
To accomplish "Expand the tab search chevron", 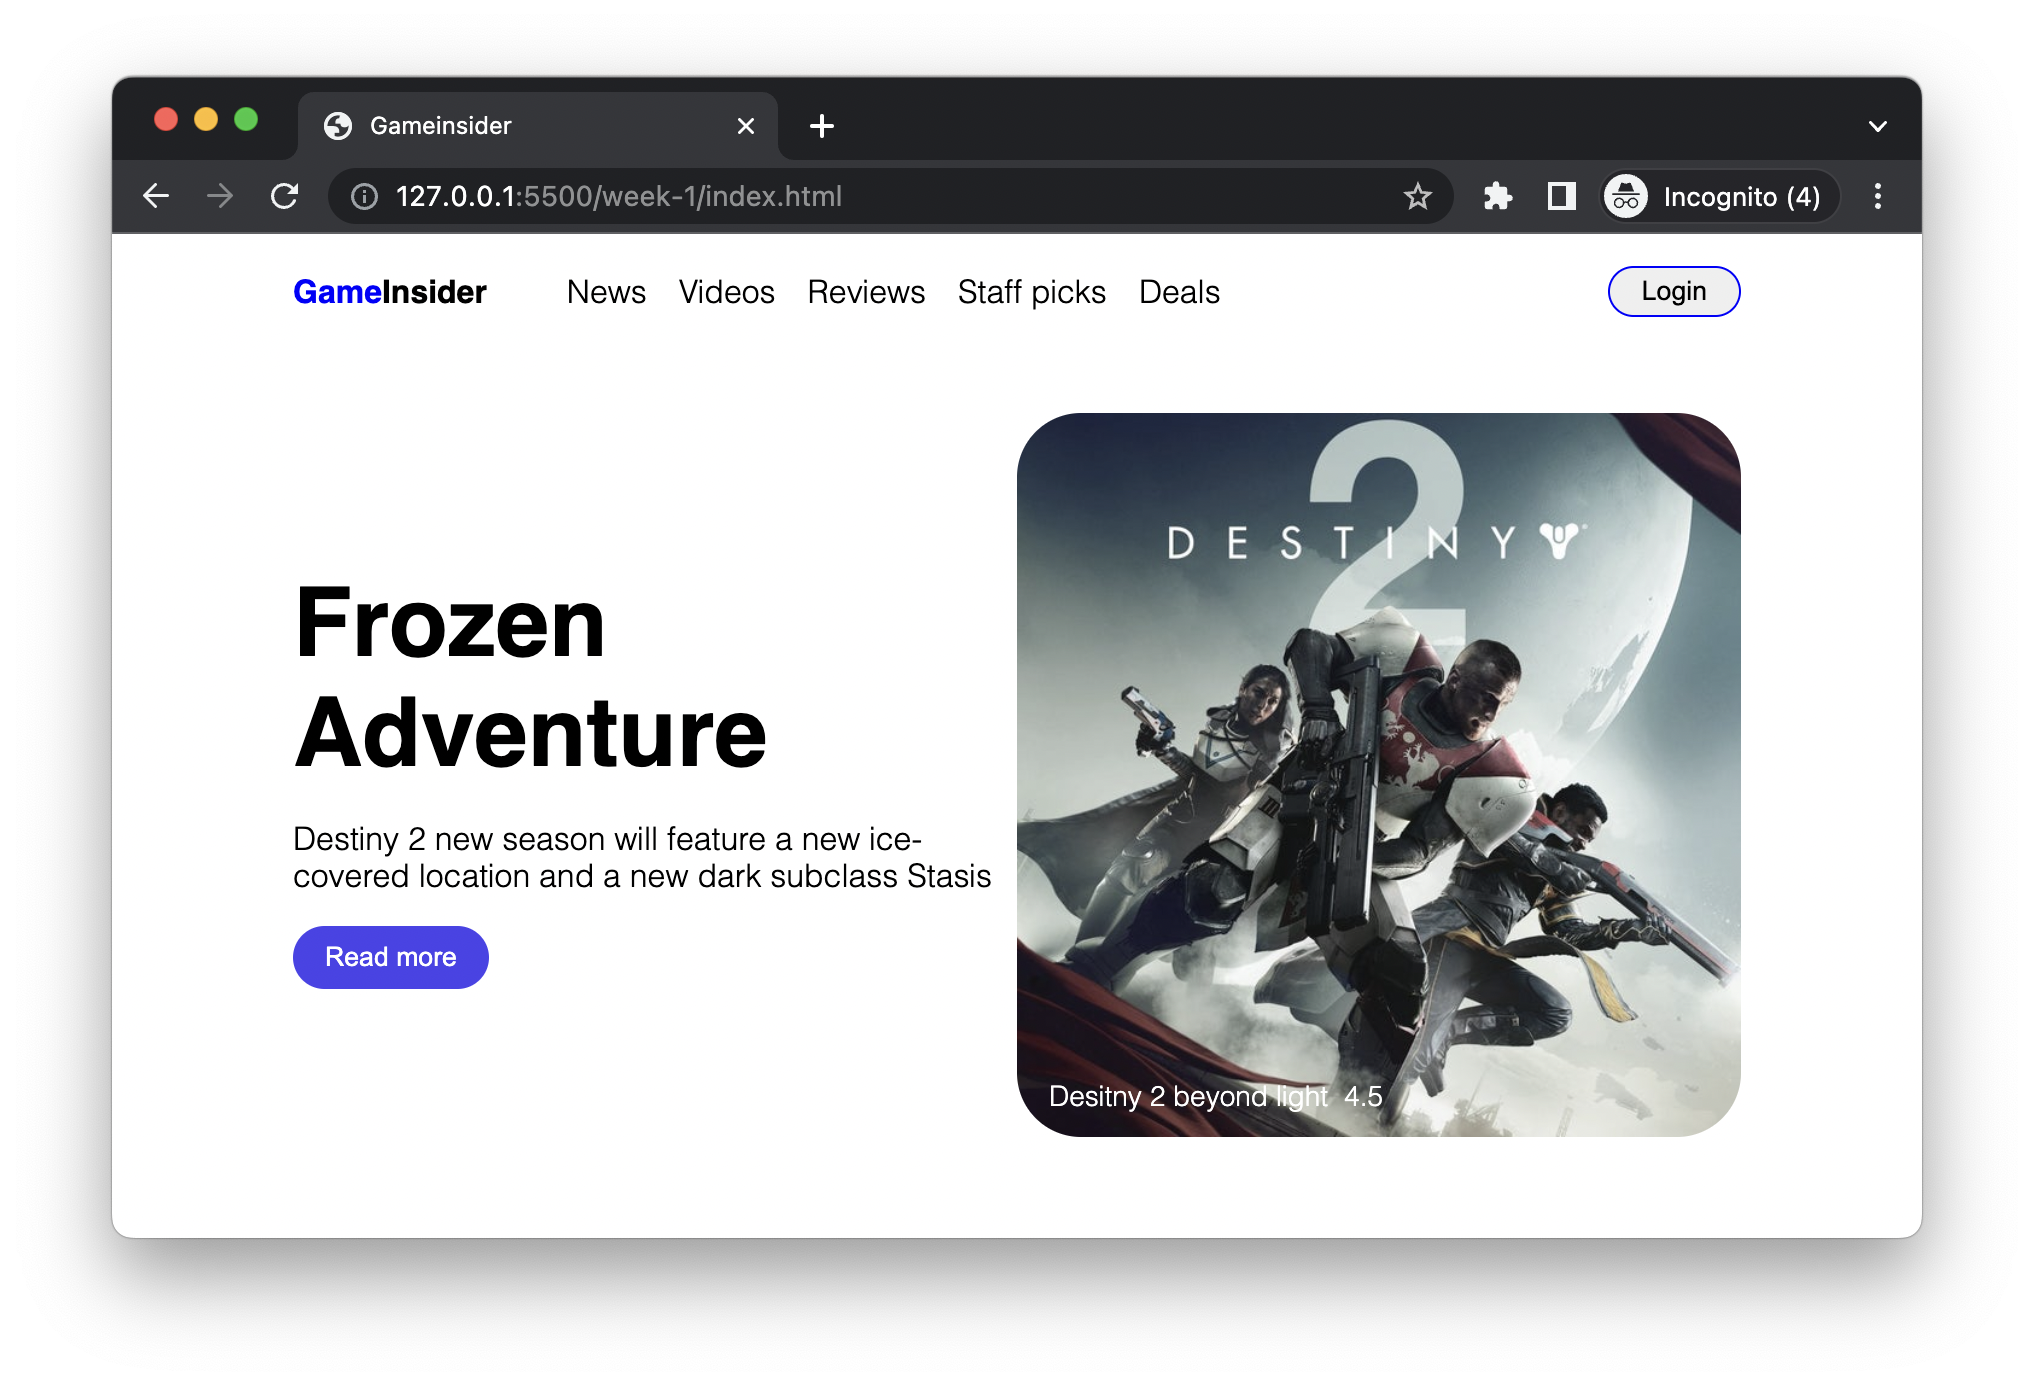I will 1877,126.
